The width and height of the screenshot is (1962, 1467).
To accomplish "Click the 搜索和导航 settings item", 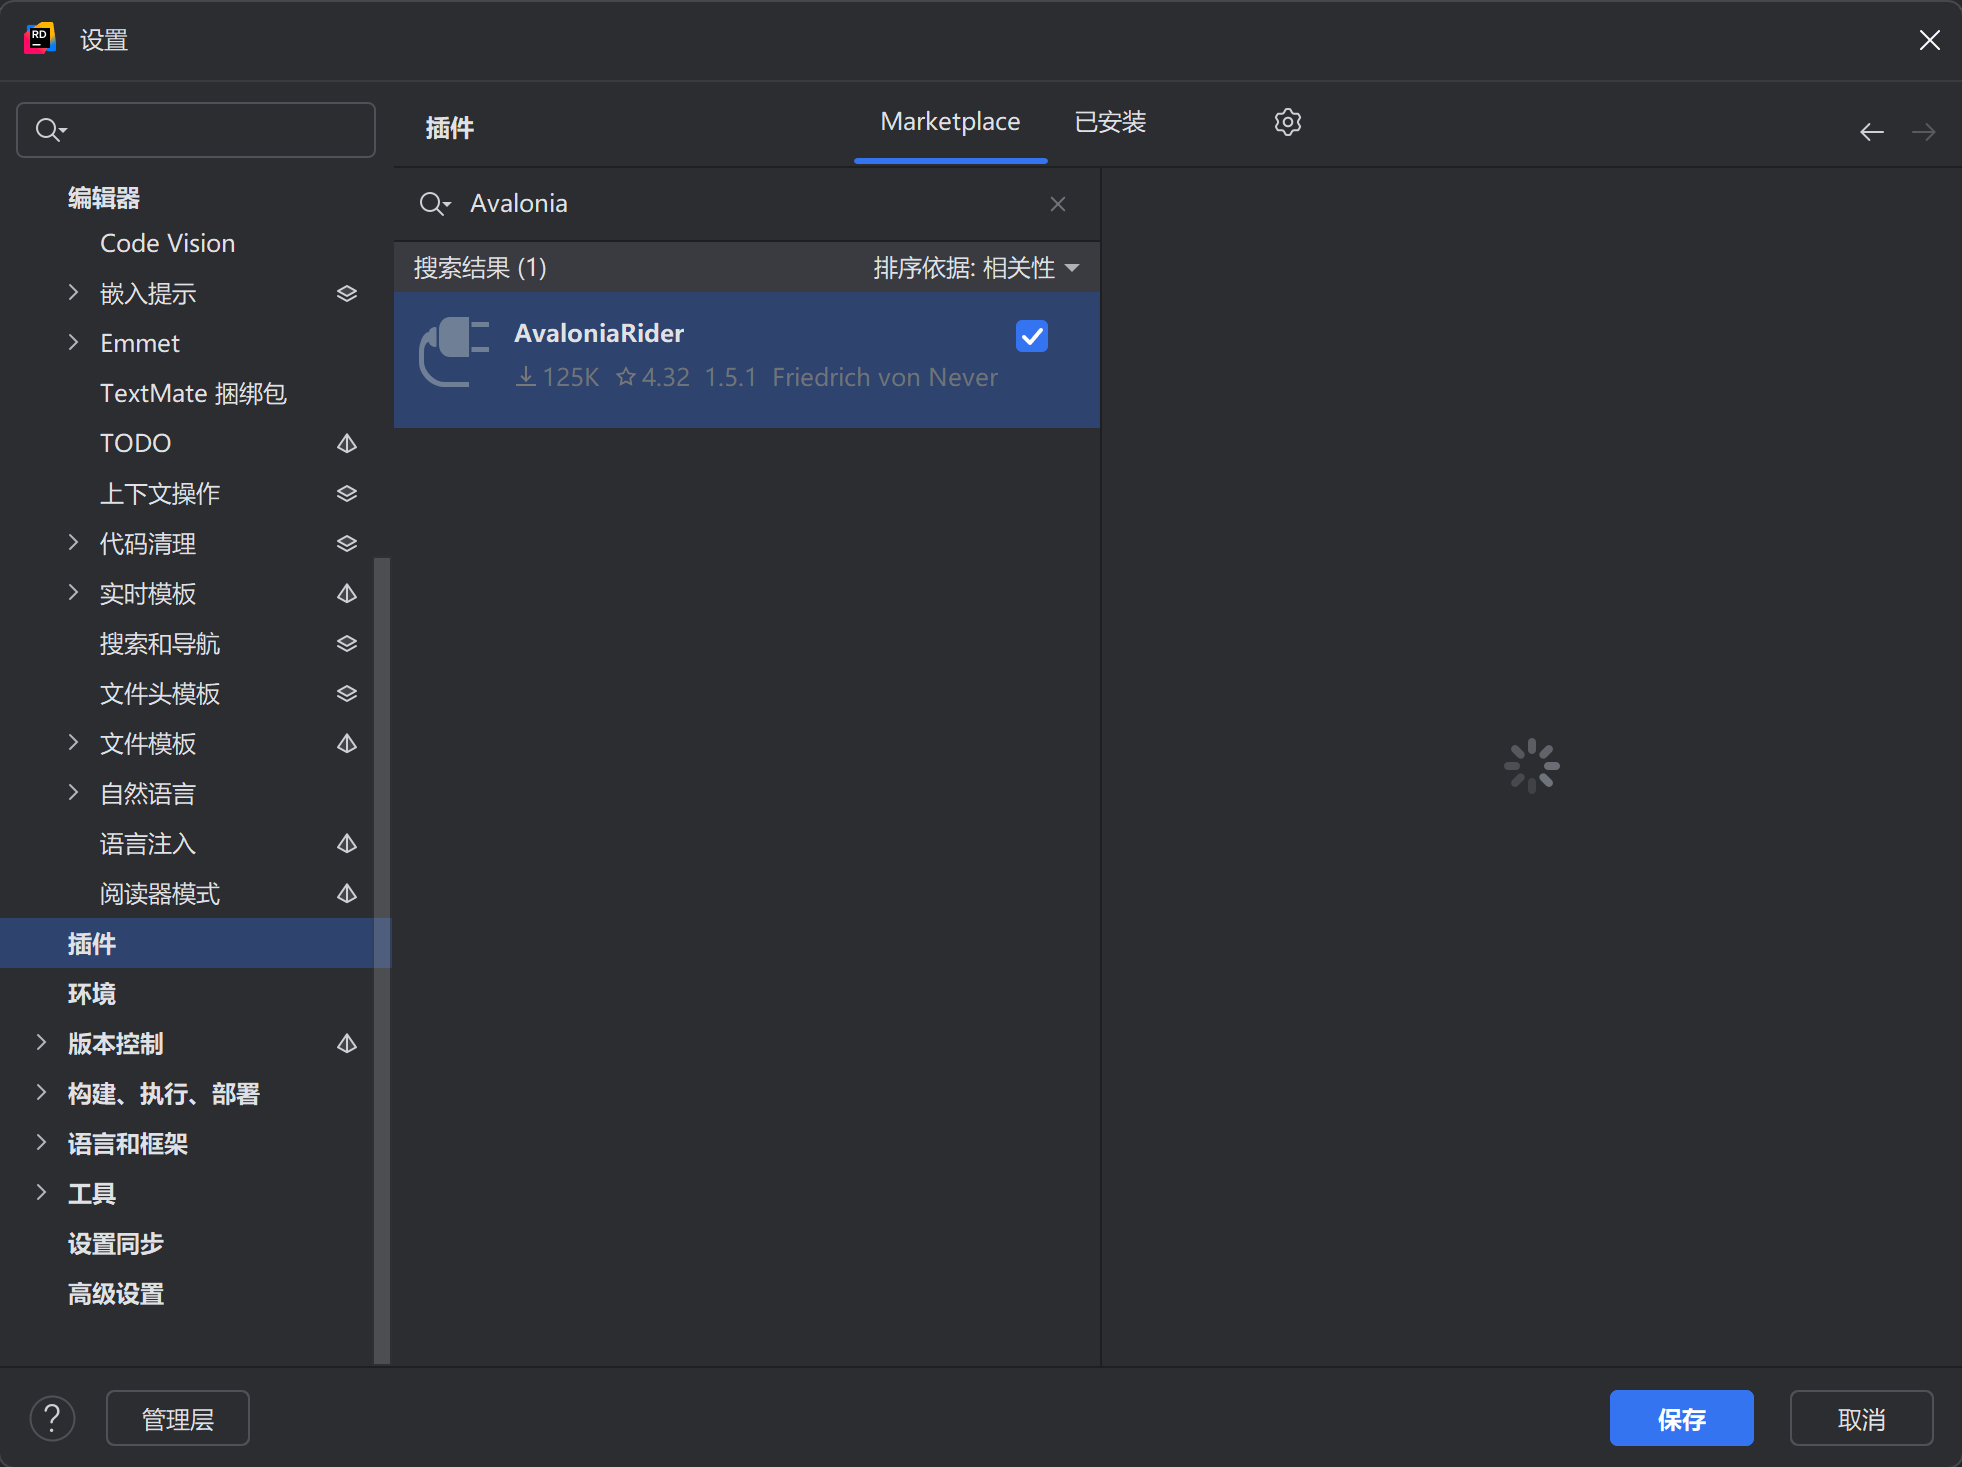I will point(163,643).
